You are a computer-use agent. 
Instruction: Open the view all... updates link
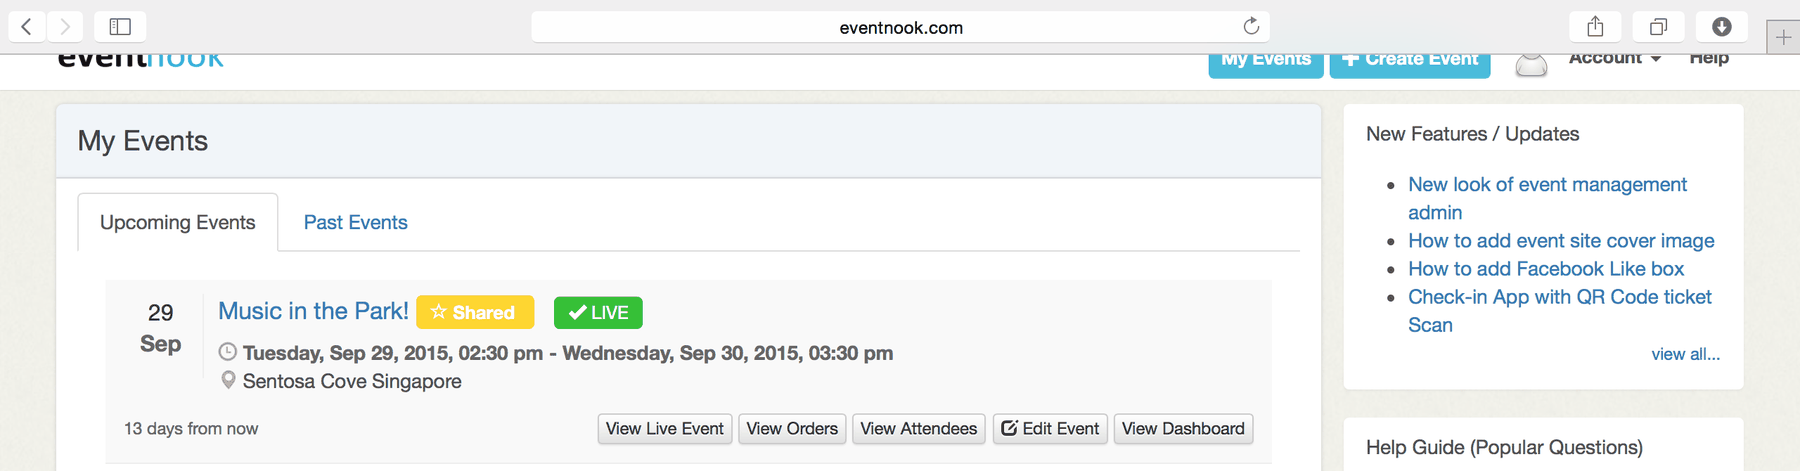click(1685, 354)
